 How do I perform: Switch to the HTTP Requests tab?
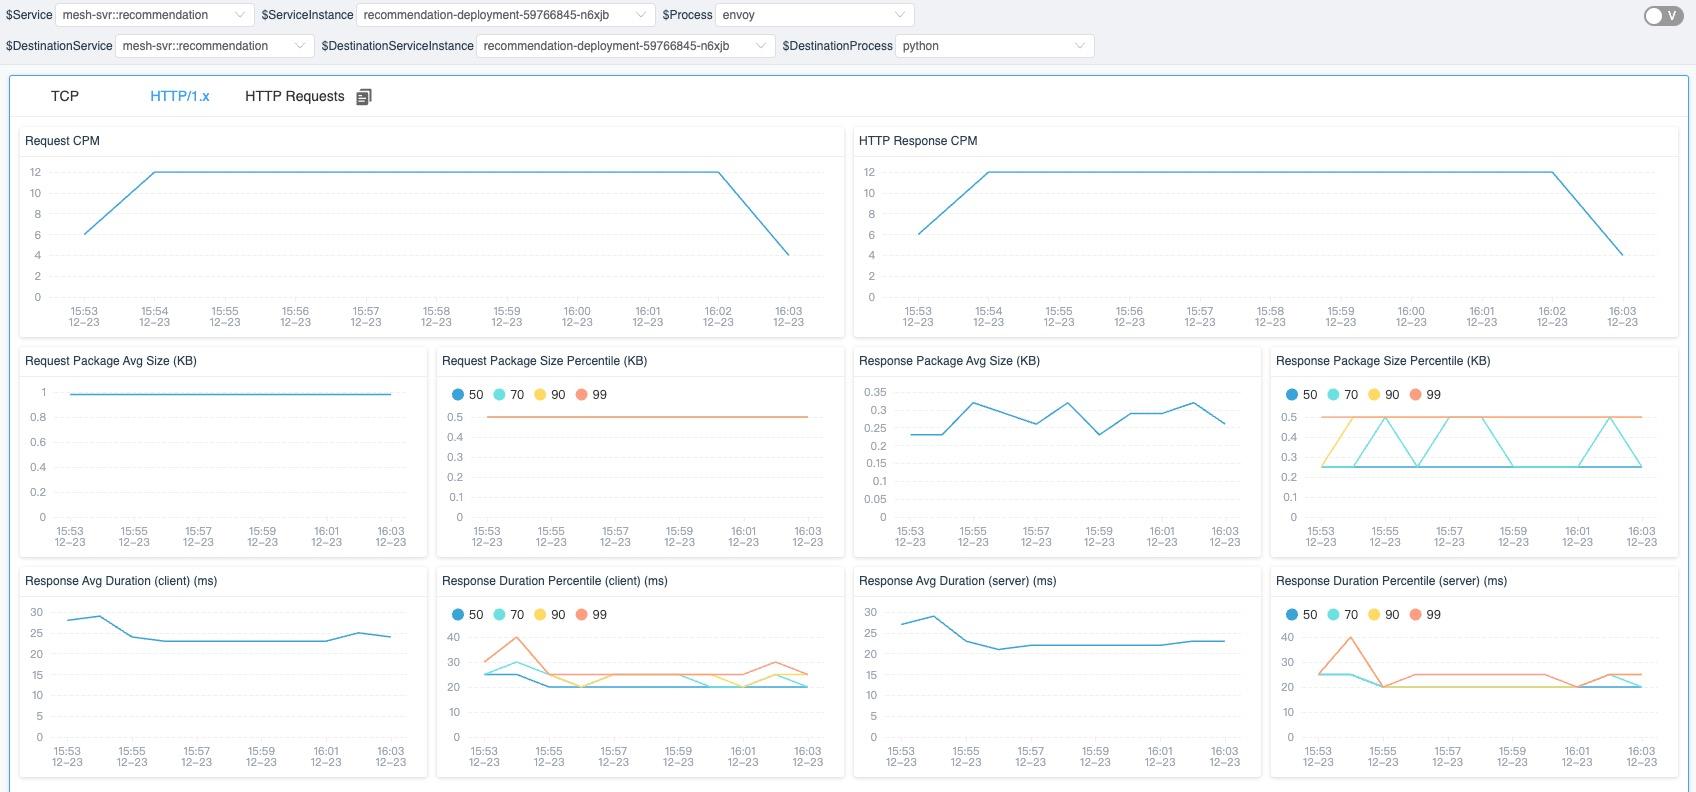[295, 96]
